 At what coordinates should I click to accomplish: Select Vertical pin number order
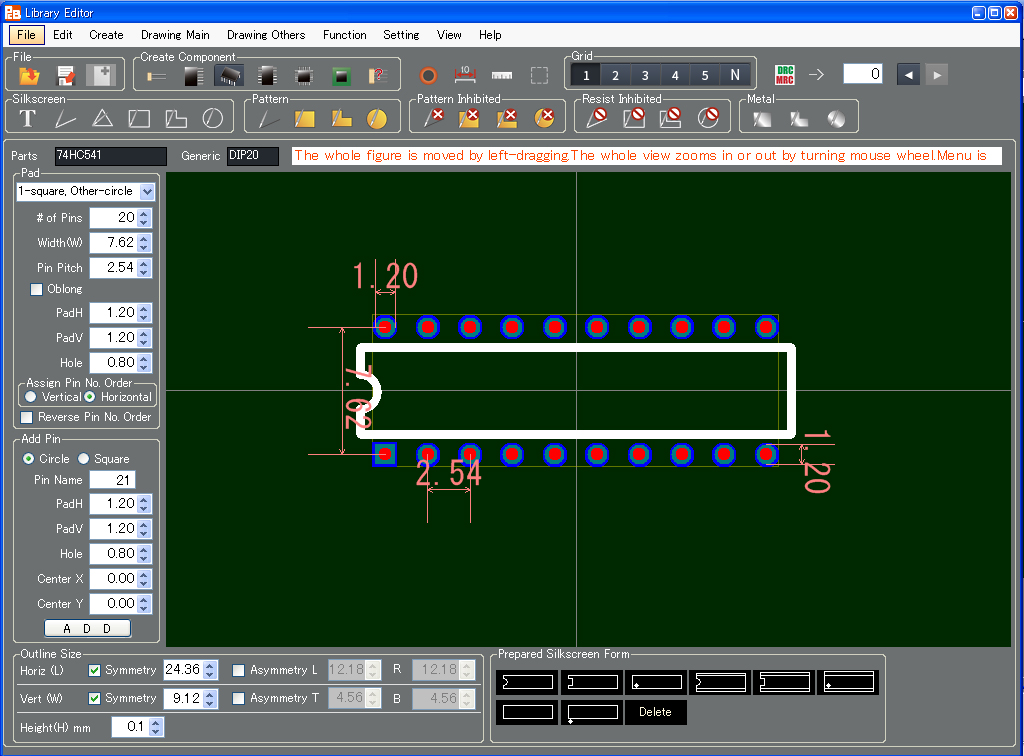click(32, 397)
